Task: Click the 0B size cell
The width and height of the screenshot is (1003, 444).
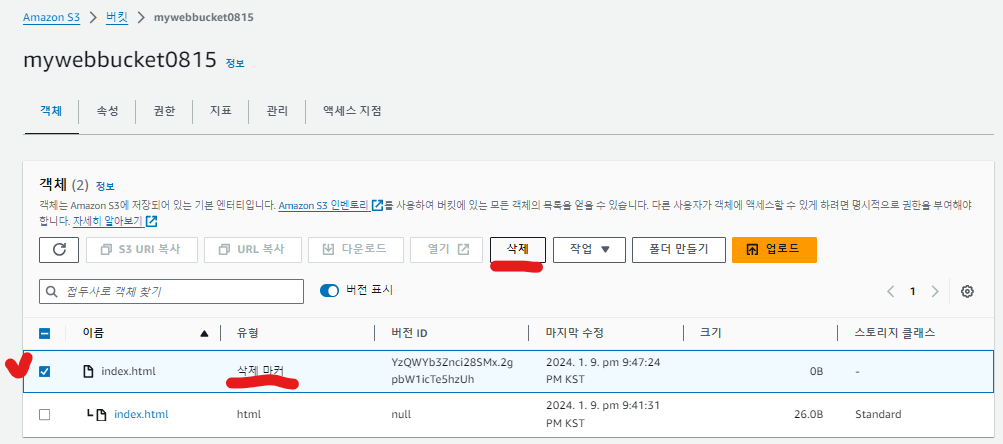Action: 816,371
